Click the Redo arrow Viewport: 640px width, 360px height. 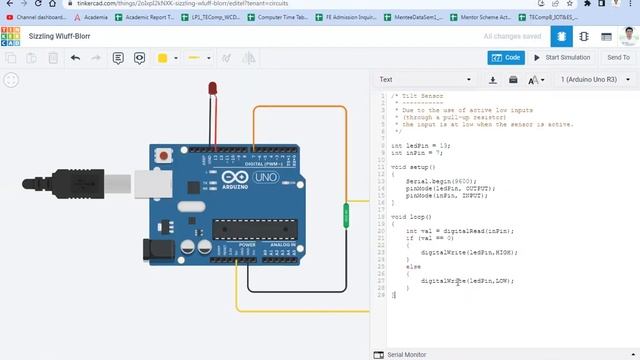click(96, 58)
